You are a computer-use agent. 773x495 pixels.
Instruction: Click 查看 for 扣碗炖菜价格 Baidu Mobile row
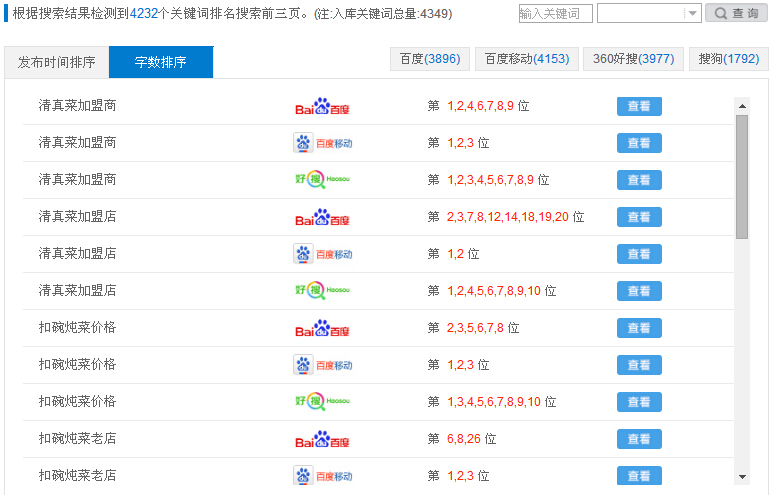[639, 365]
